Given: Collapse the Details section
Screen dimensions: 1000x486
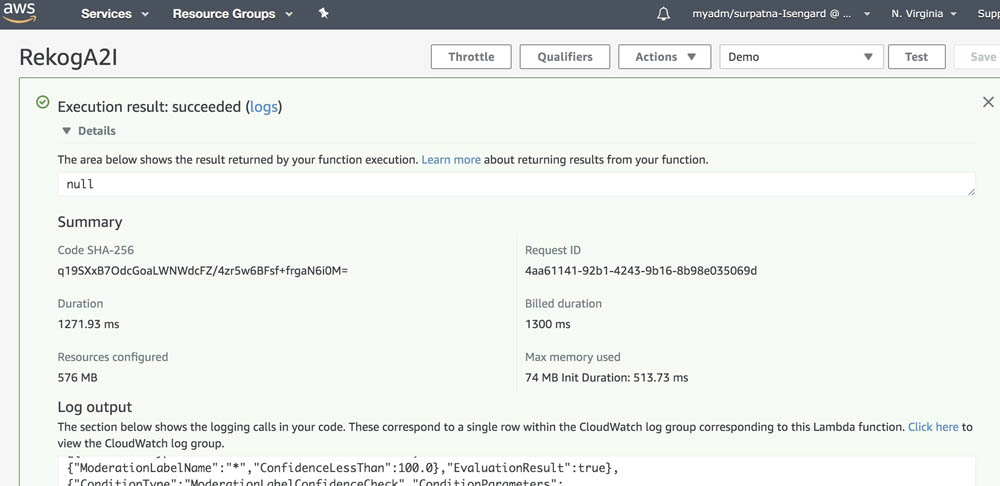Looking at the screenshot, I should tap(89, 131).
